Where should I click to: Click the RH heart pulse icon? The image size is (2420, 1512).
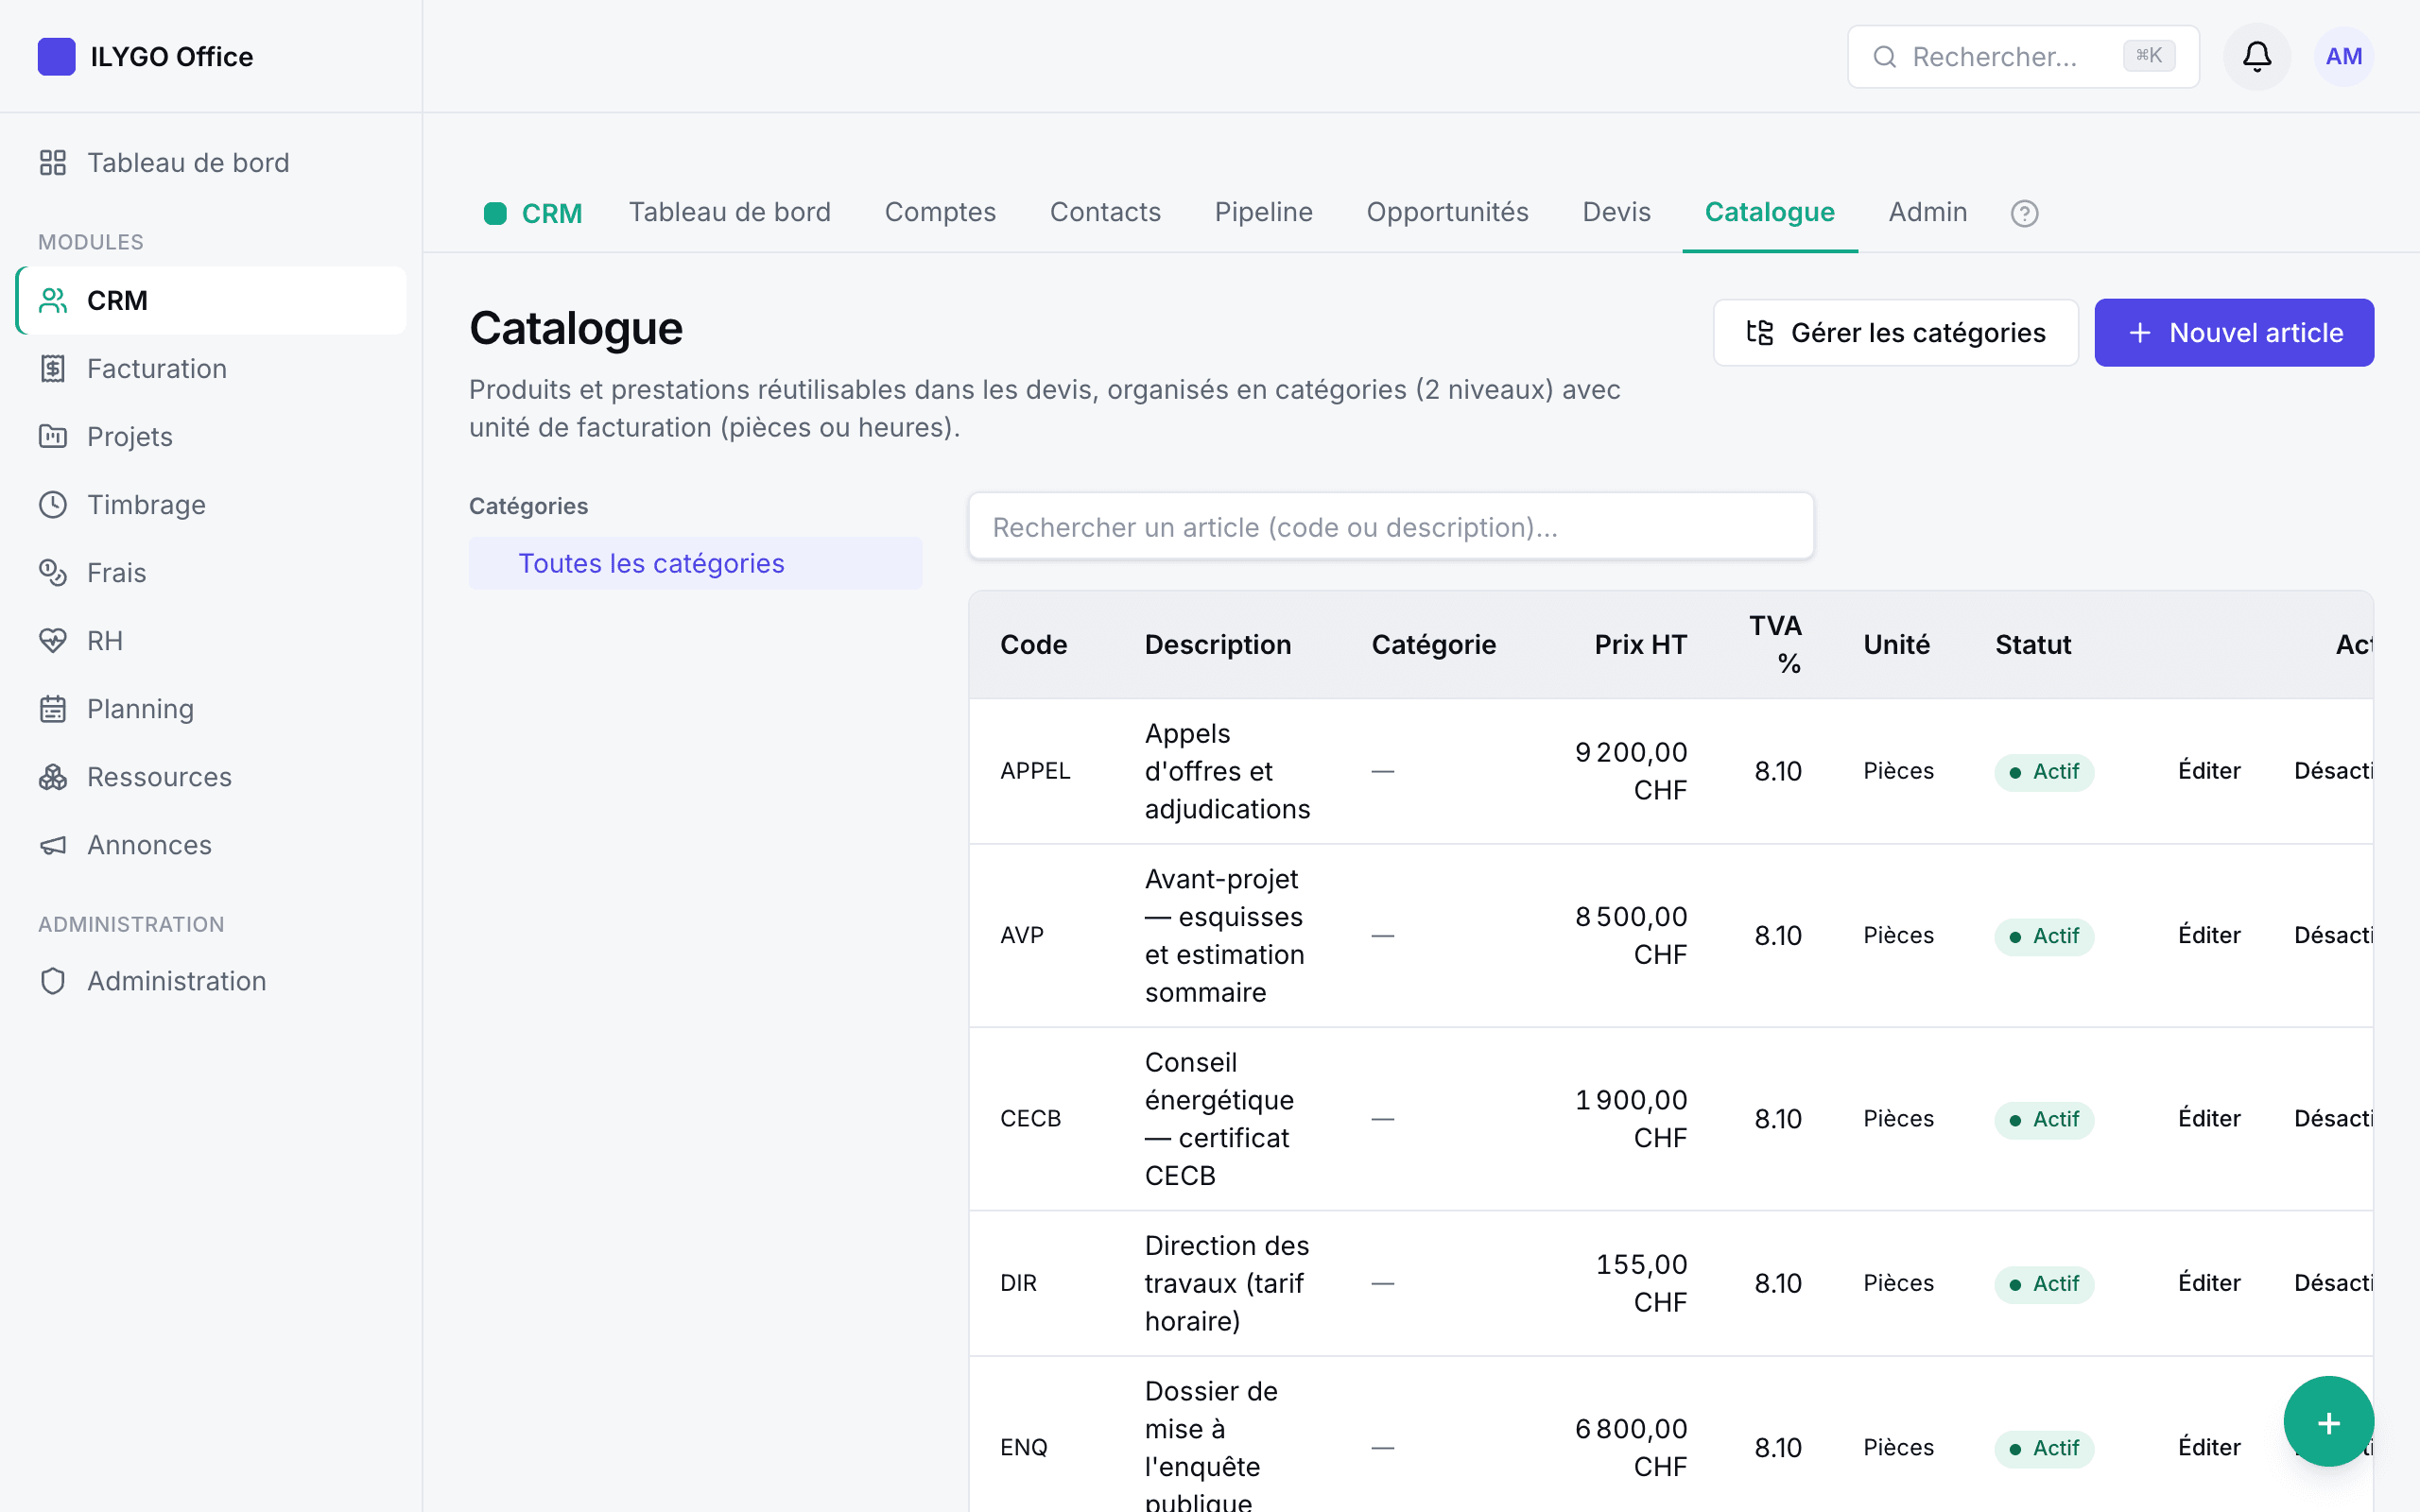coord(53,641)
